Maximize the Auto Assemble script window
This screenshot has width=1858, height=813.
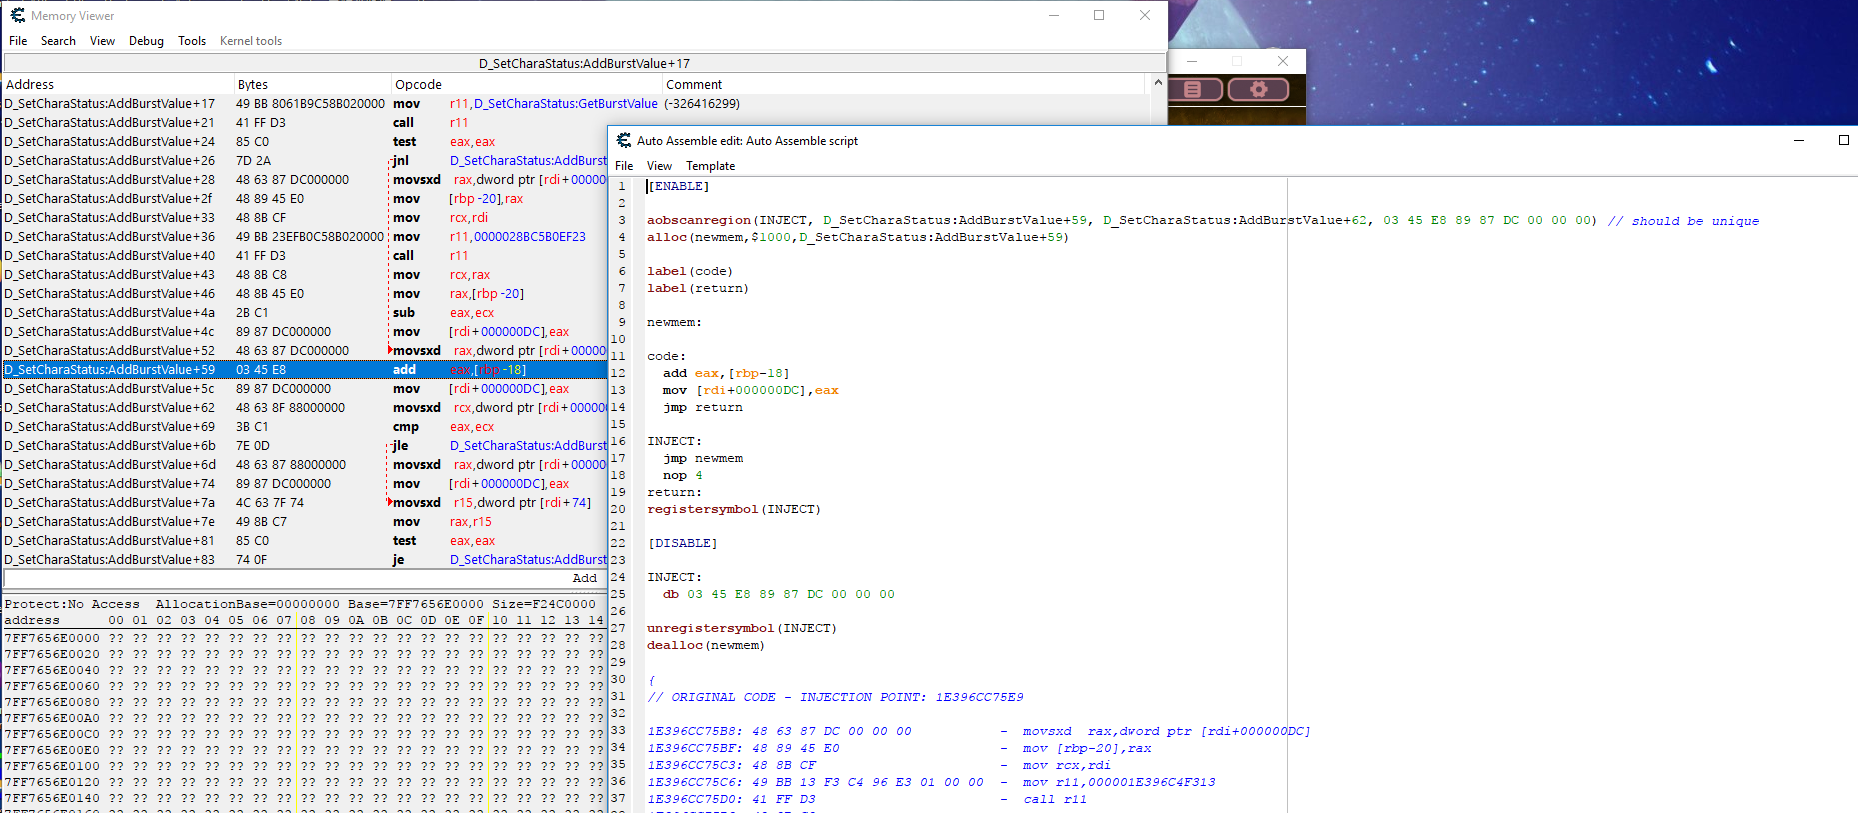pyautogui.click(x=1843, y=141)
